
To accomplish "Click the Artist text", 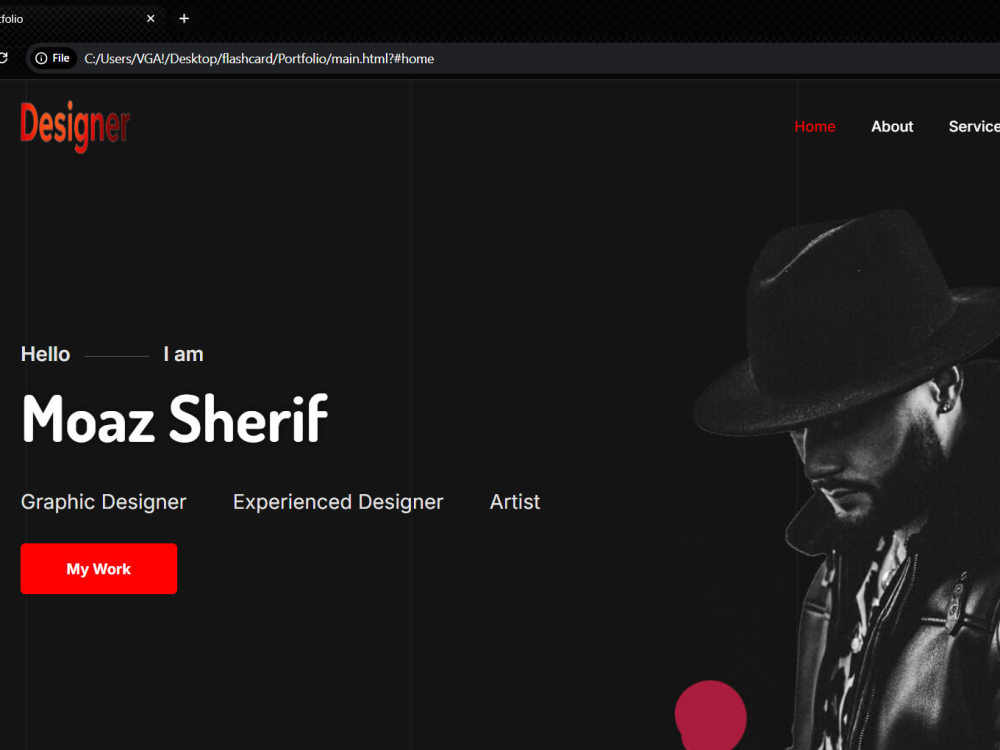I will tap(515, 502).
